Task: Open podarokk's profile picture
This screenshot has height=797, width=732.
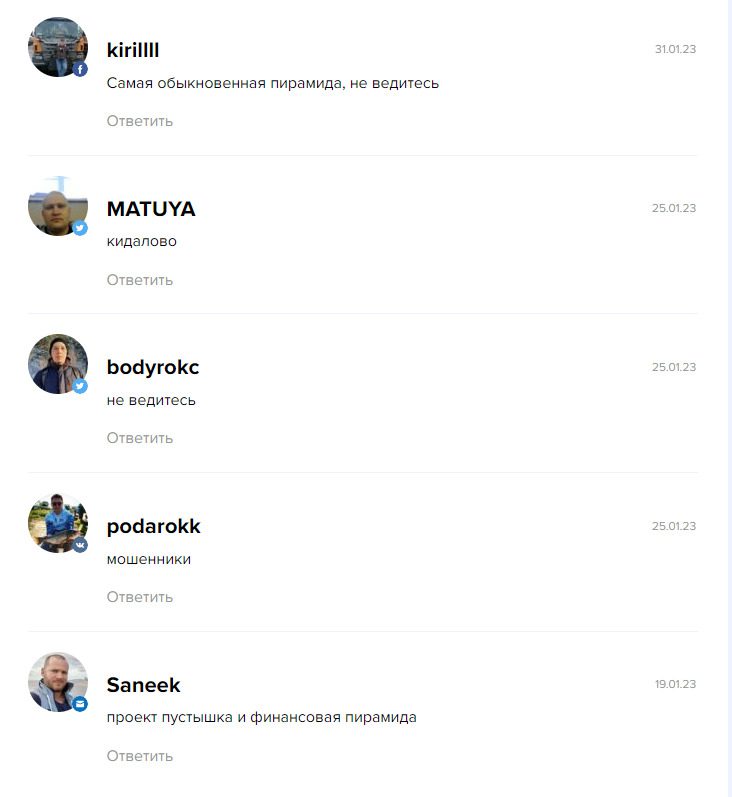Action: 58,523
